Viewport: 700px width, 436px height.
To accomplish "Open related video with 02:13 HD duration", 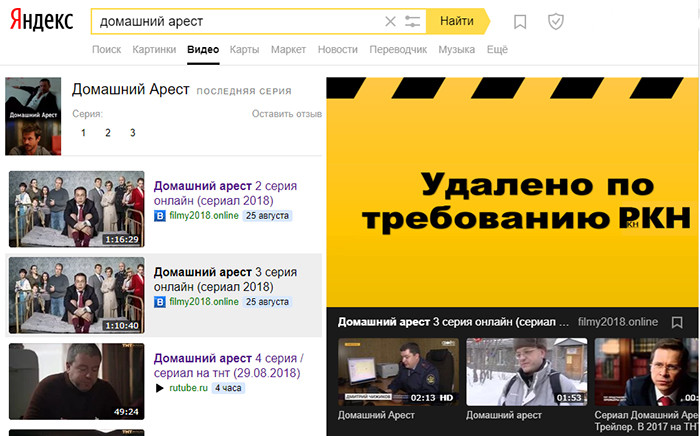I will coord(396,370).
